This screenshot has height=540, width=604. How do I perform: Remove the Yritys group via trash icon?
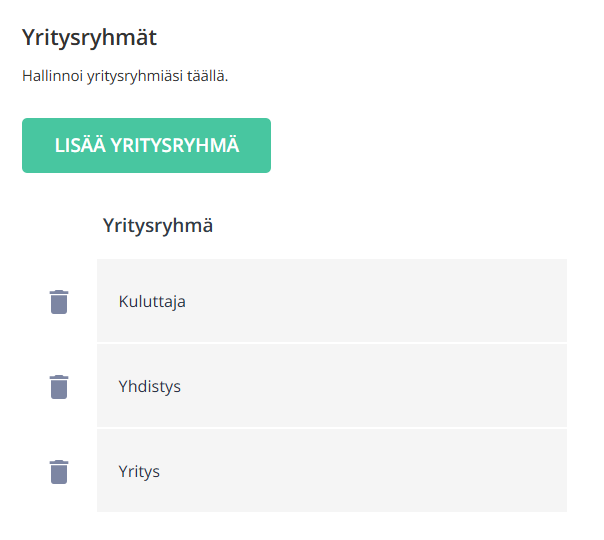(x=59, y=472)
